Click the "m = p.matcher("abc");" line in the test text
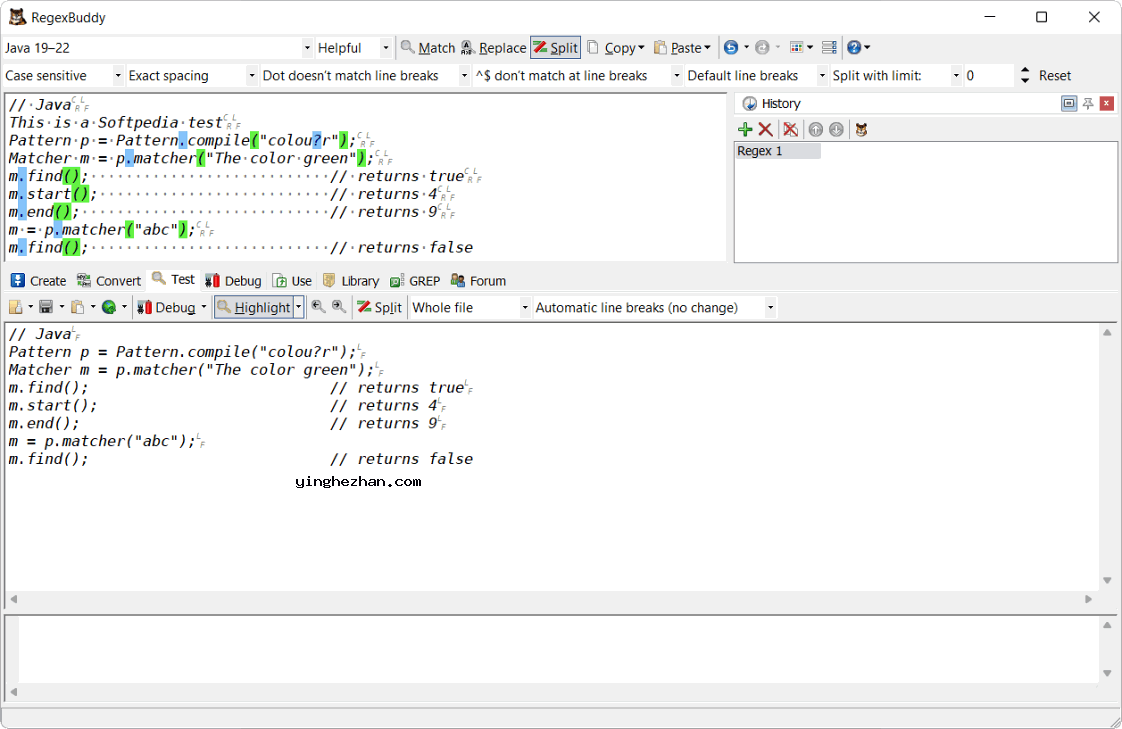The width and height of the screenshot is (1122, 729). coord(102,441)
